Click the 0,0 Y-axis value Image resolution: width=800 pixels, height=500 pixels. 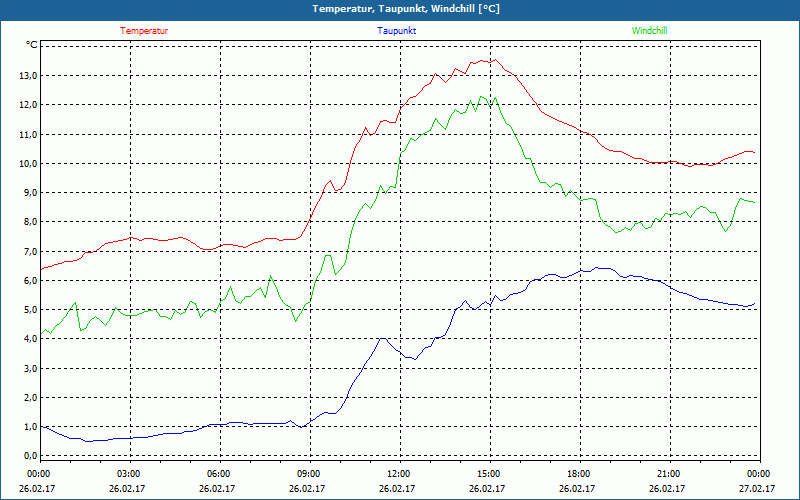coord(31,456)
